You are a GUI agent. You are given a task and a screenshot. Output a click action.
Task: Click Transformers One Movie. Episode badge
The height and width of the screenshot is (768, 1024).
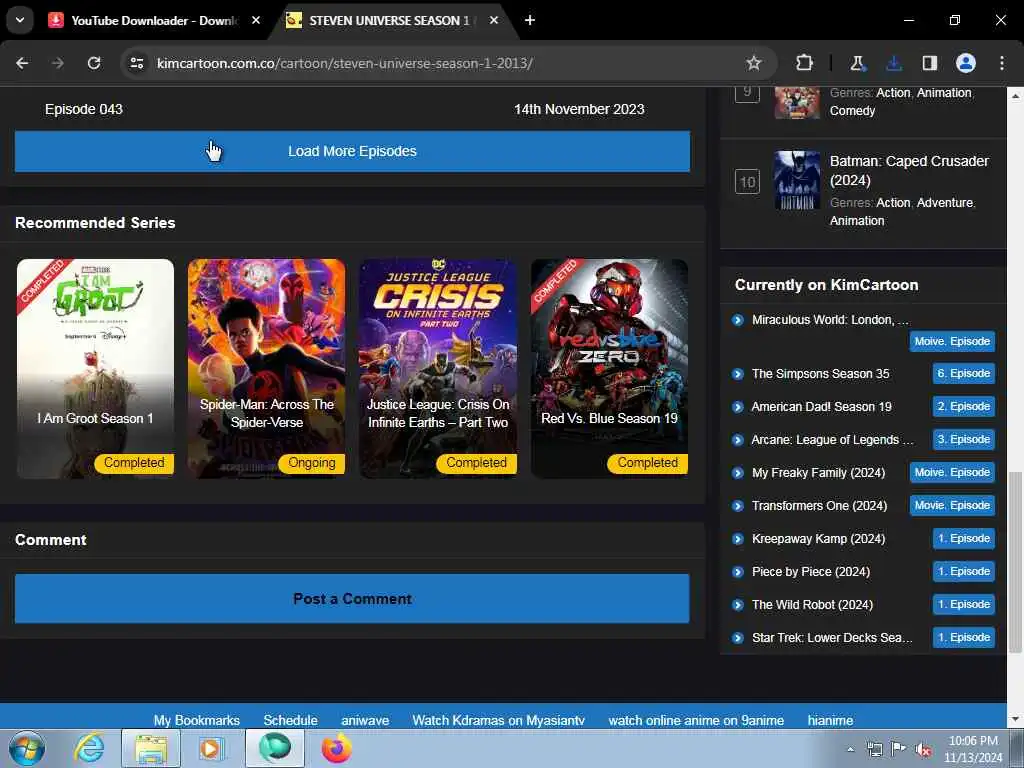pos(952,505)
